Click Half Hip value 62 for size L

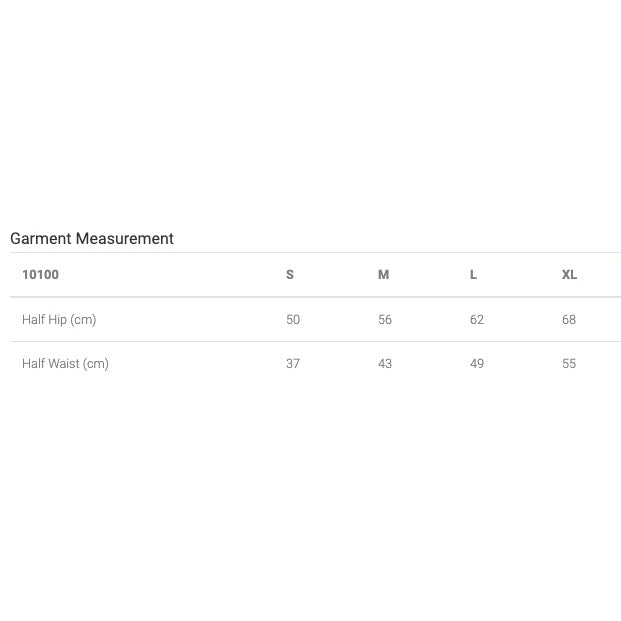click(x=477, y=320)
